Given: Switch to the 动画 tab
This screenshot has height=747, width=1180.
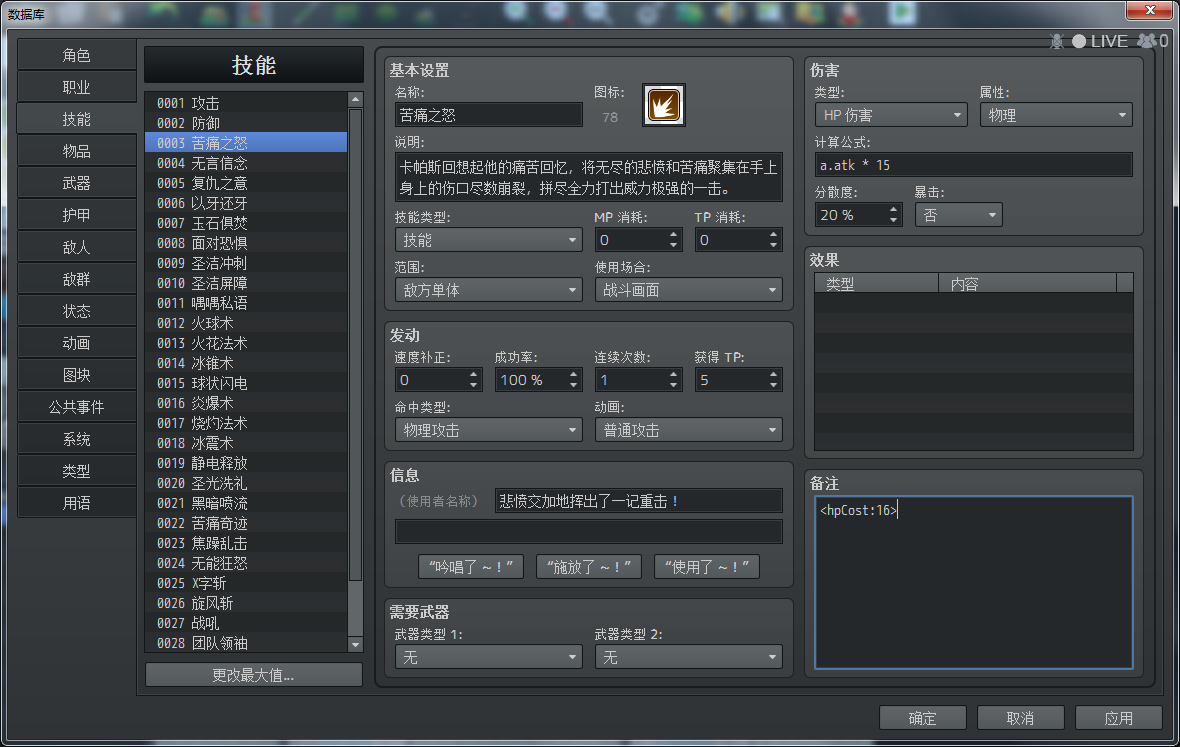Looking at the screenshot, I should (76, 343).
